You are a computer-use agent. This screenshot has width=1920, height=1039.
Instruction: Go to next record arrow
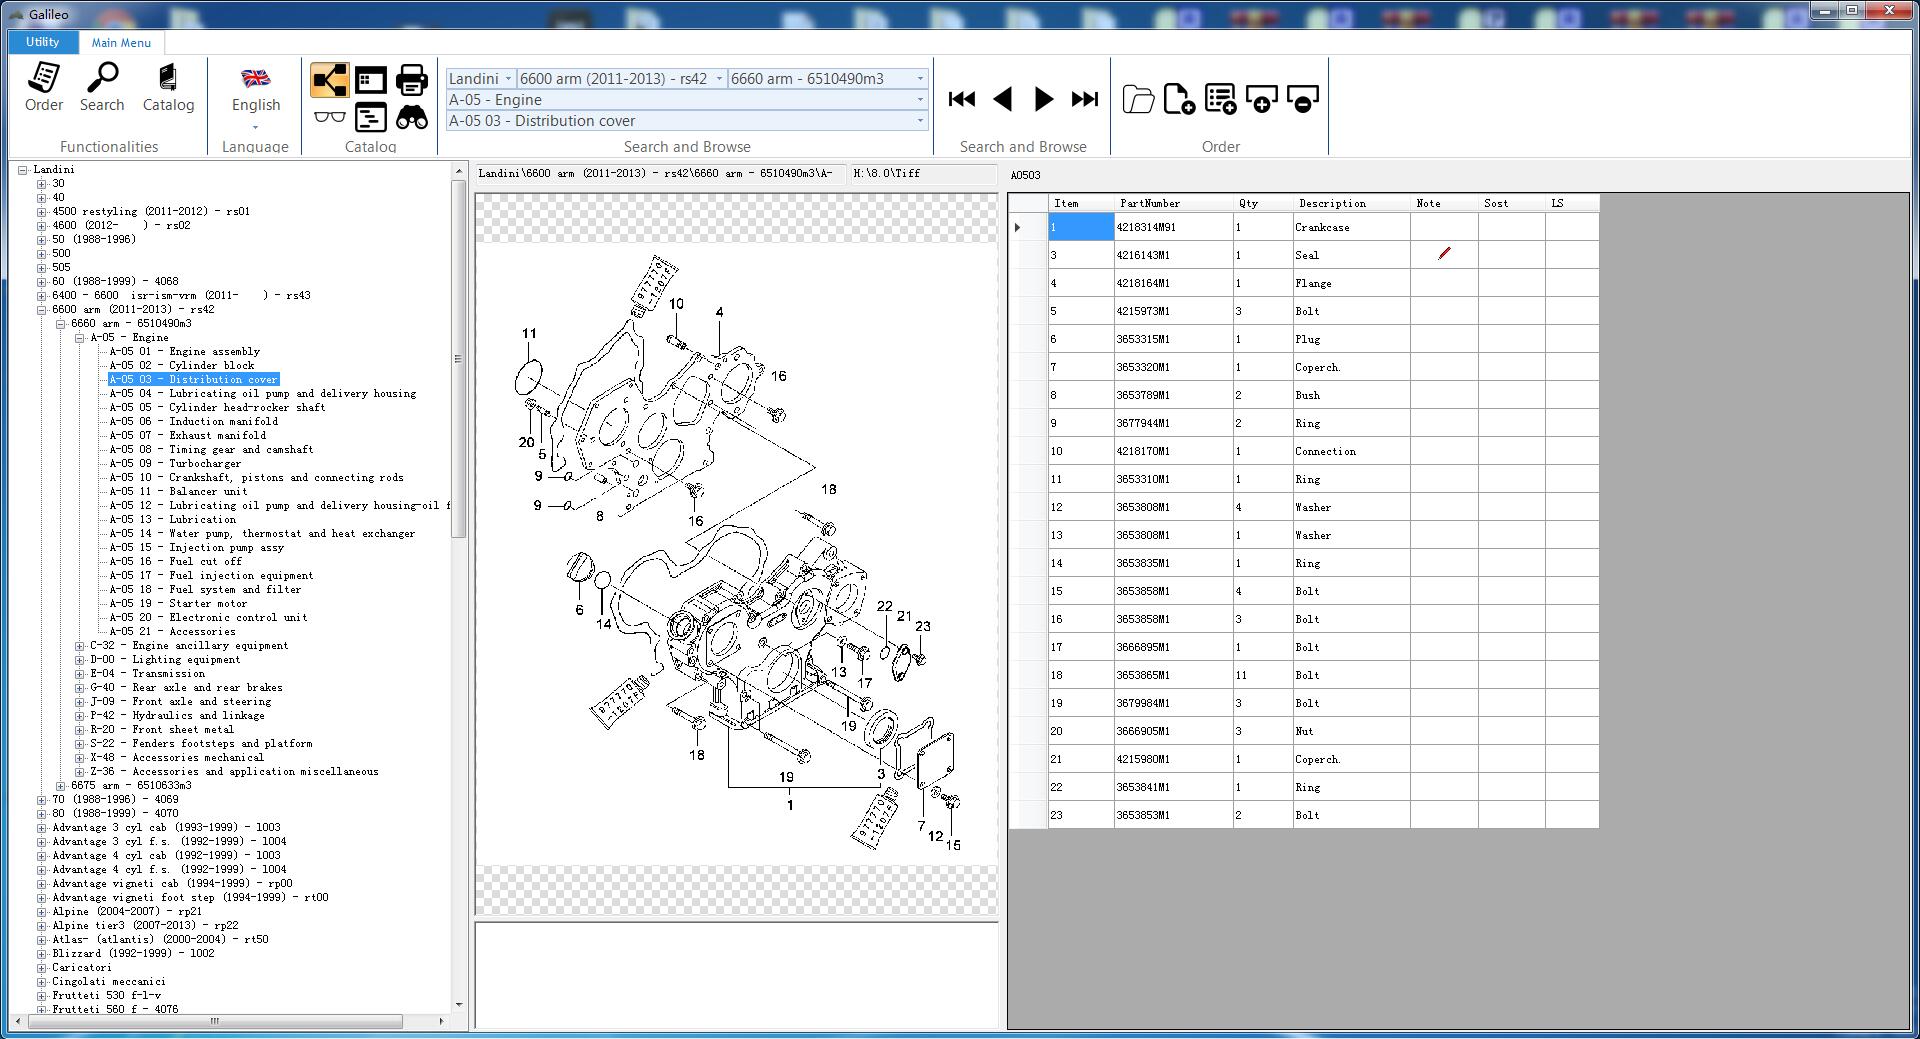tap(1043, 99)
